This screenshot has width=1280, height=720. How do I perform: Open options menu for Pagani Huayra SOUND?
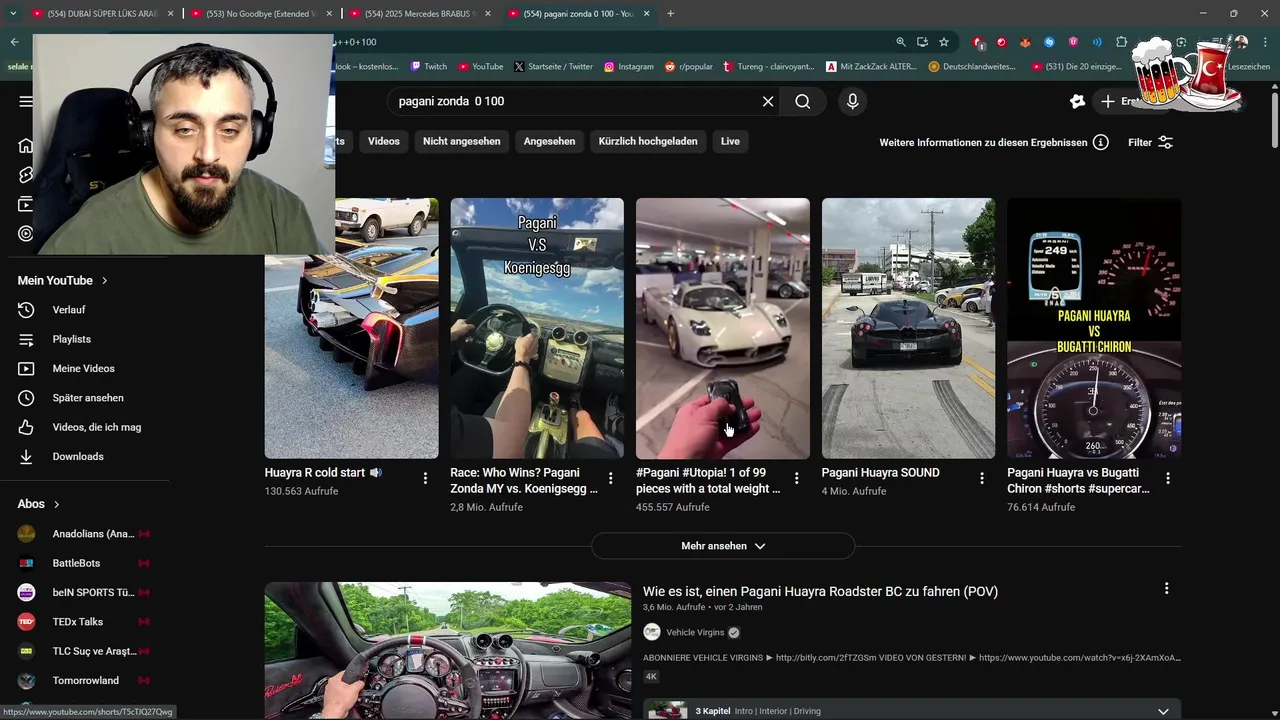(x=982, y=478)
